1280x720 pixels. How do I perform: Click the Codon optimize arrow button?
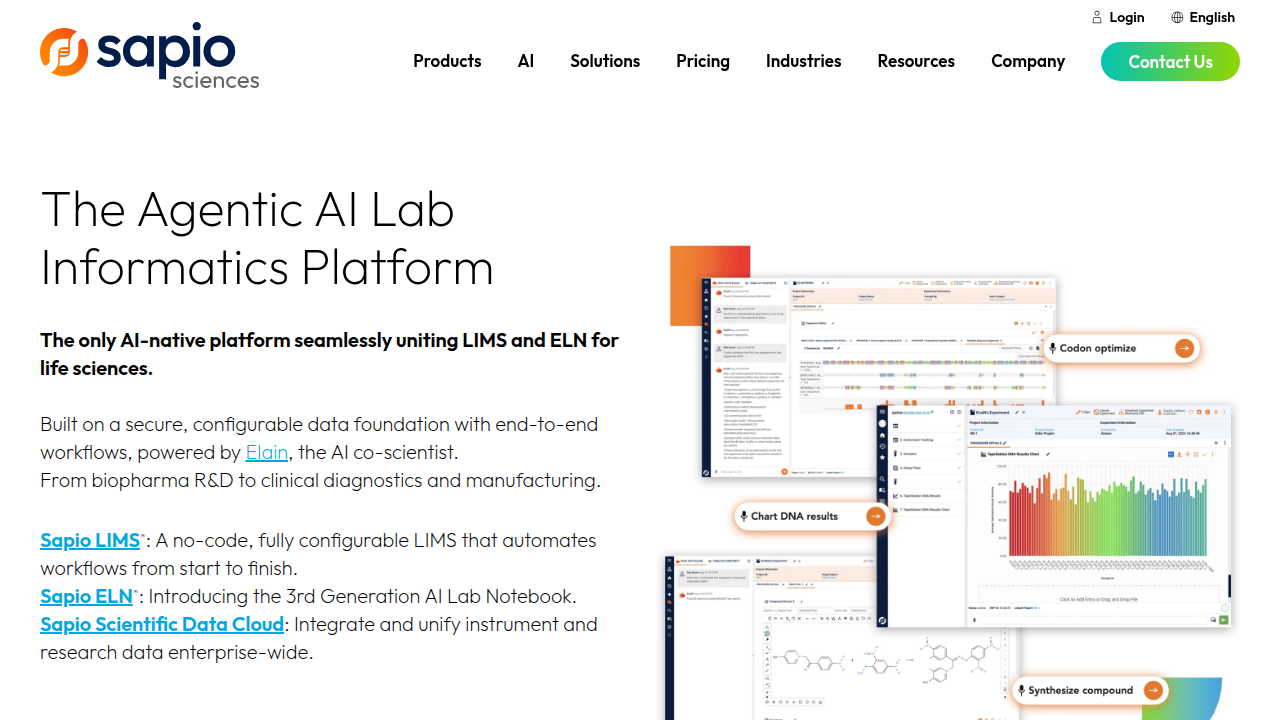(x=1184, y=348)
